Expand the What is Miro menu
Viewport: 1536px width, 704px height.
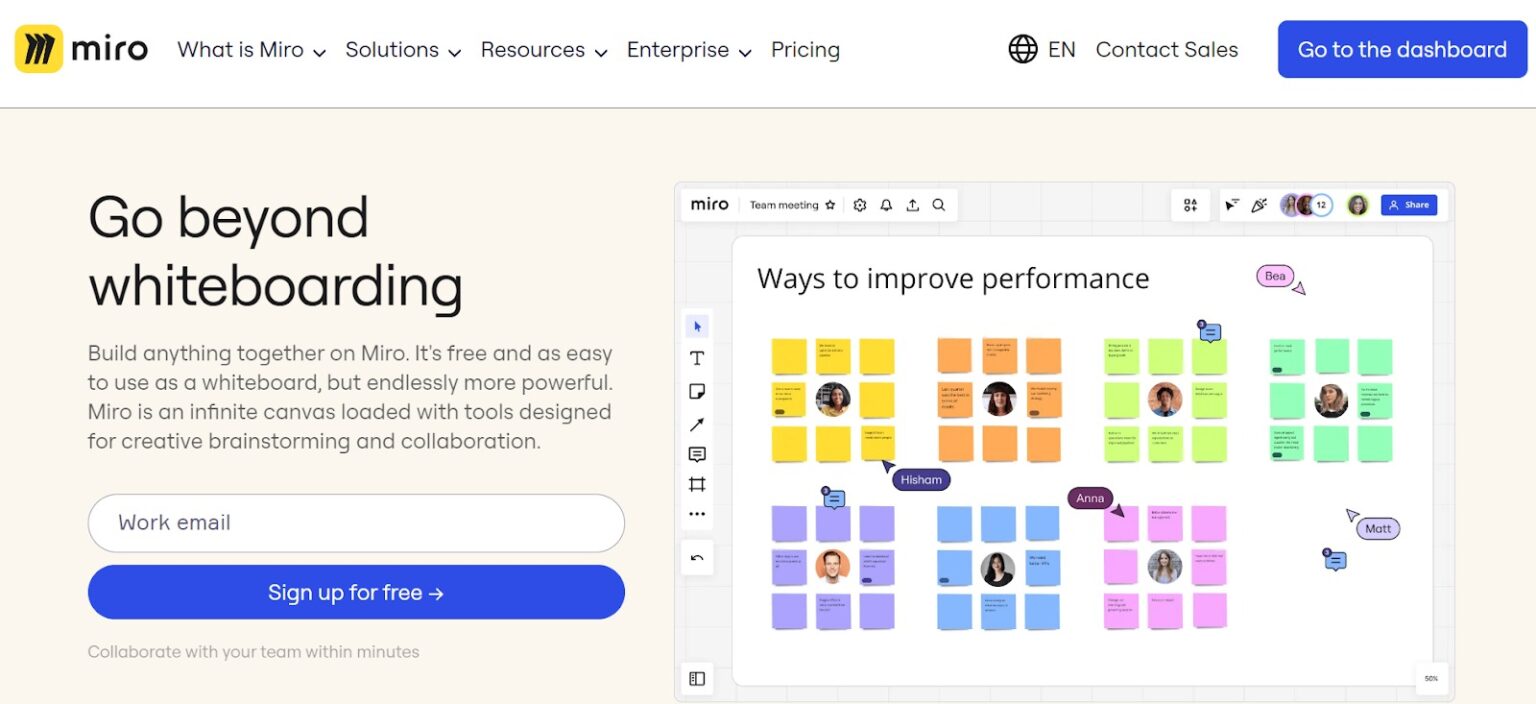tap(251, 50)
